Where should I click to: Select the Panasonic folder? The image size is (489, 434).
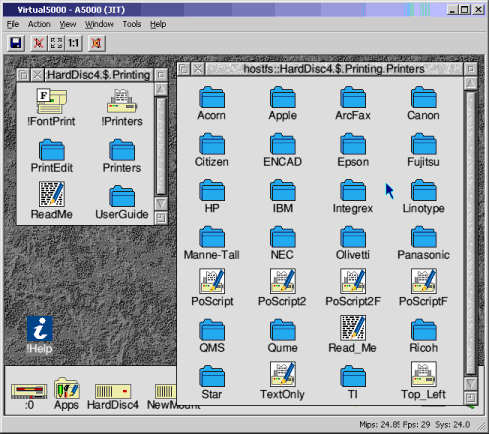coord(423,243)
